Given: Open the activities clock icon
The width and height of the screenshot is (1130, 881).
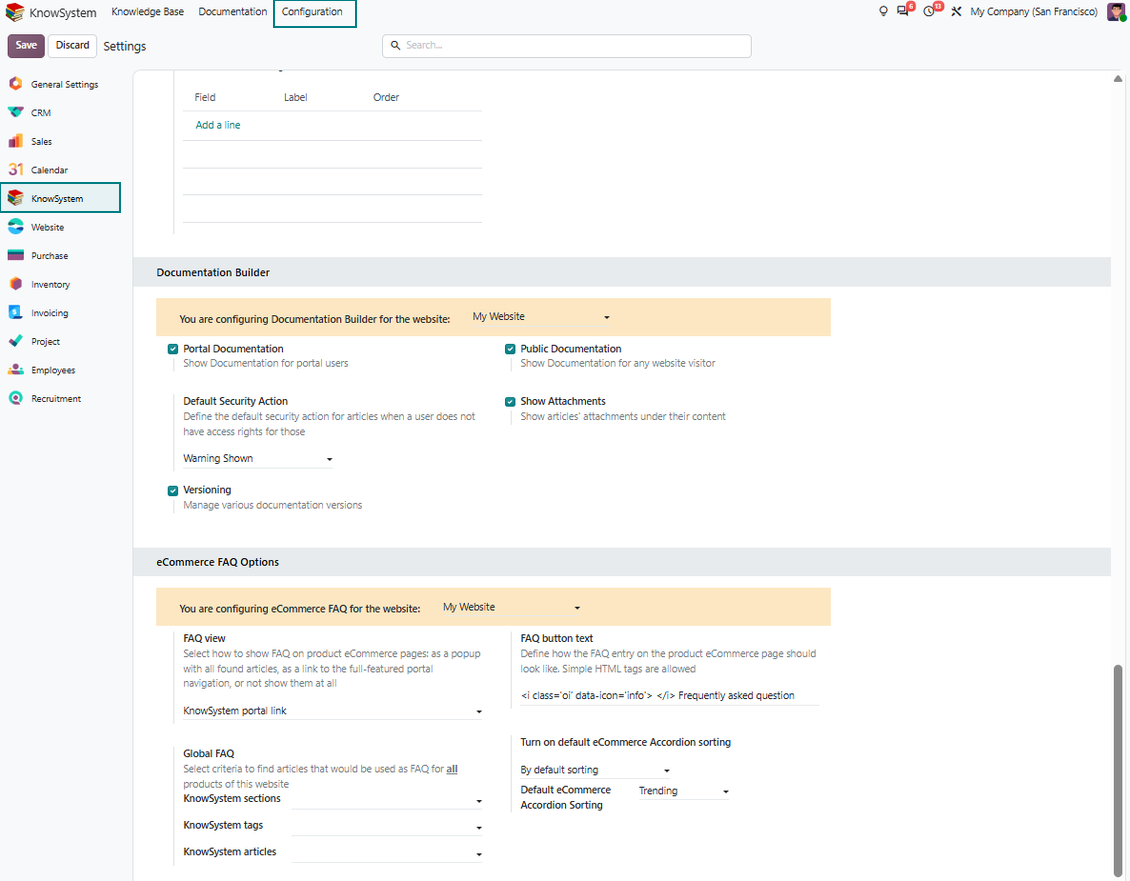Looking at the screenshot, I should click(x=929, y=12).
